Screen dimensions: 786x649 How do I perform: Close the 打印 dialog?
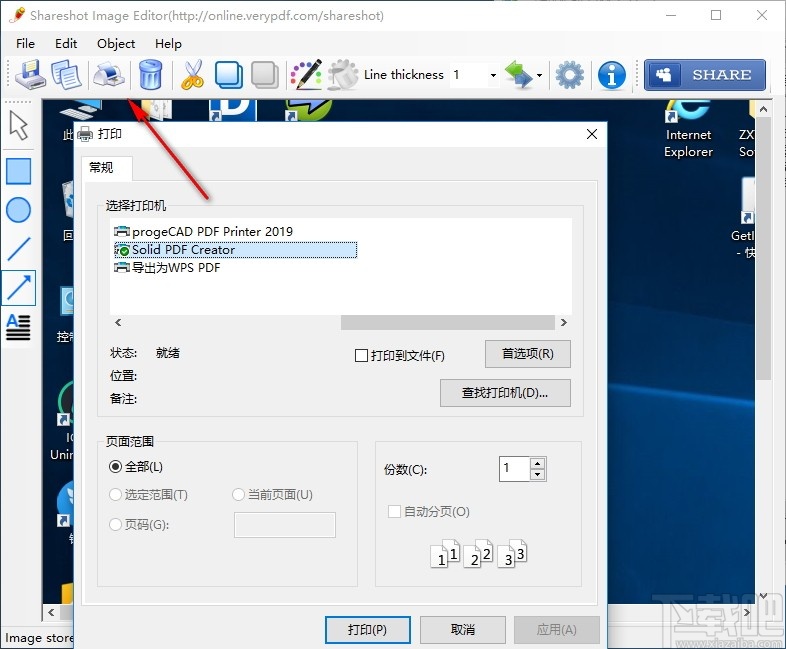[592, 134]
